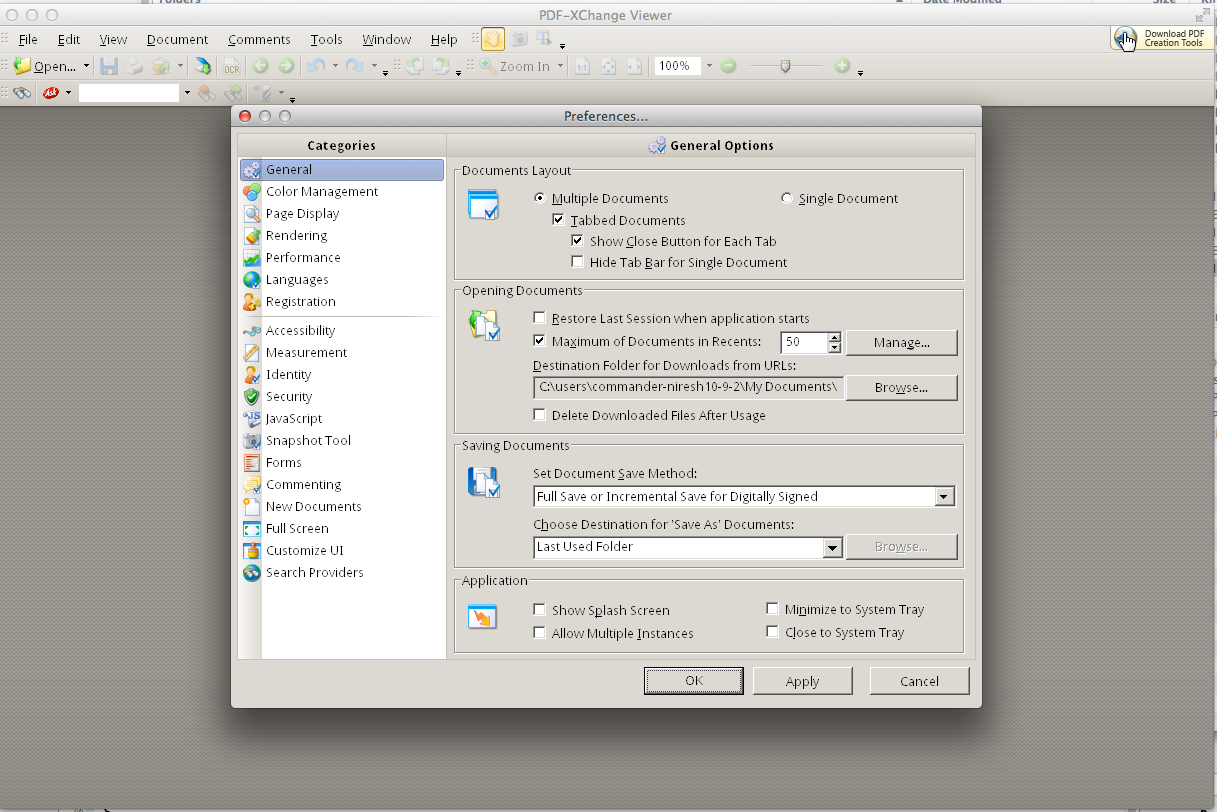Open the Zoom In tool dropdown arrow
Viewport: 1217px width, 812px height.
pos(561,66)
